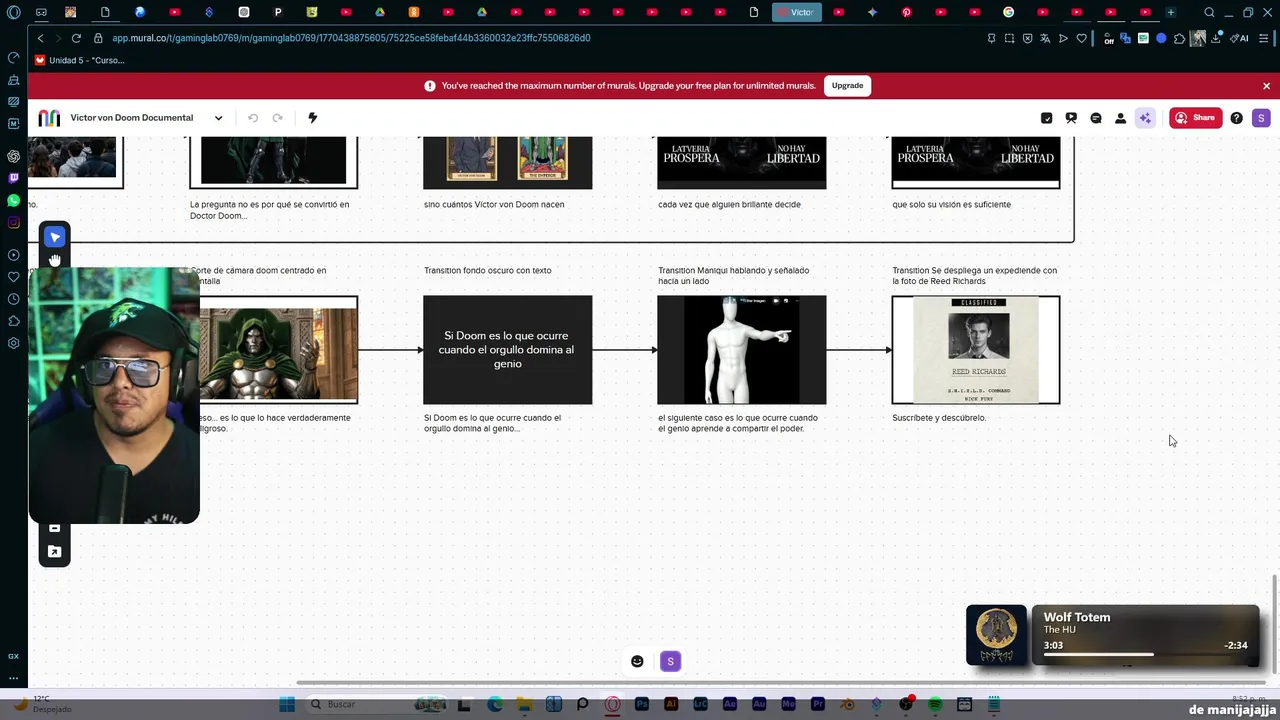Go back in the browser
This screenshot has height=720, width=1280.
pyautogui.click(x=40, y=38)
